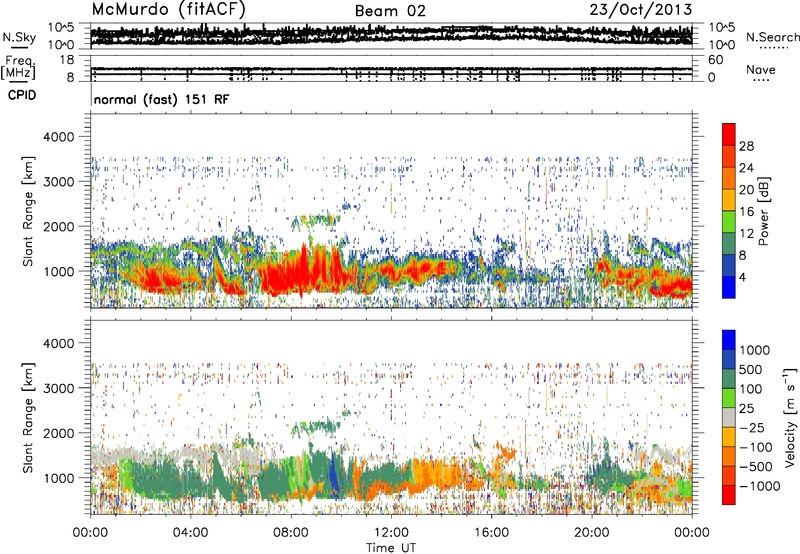The width and height of the screenshot is (800, 554).
Task: Click blue top segment of Velocity colorbar
Action: coord(729,340)
